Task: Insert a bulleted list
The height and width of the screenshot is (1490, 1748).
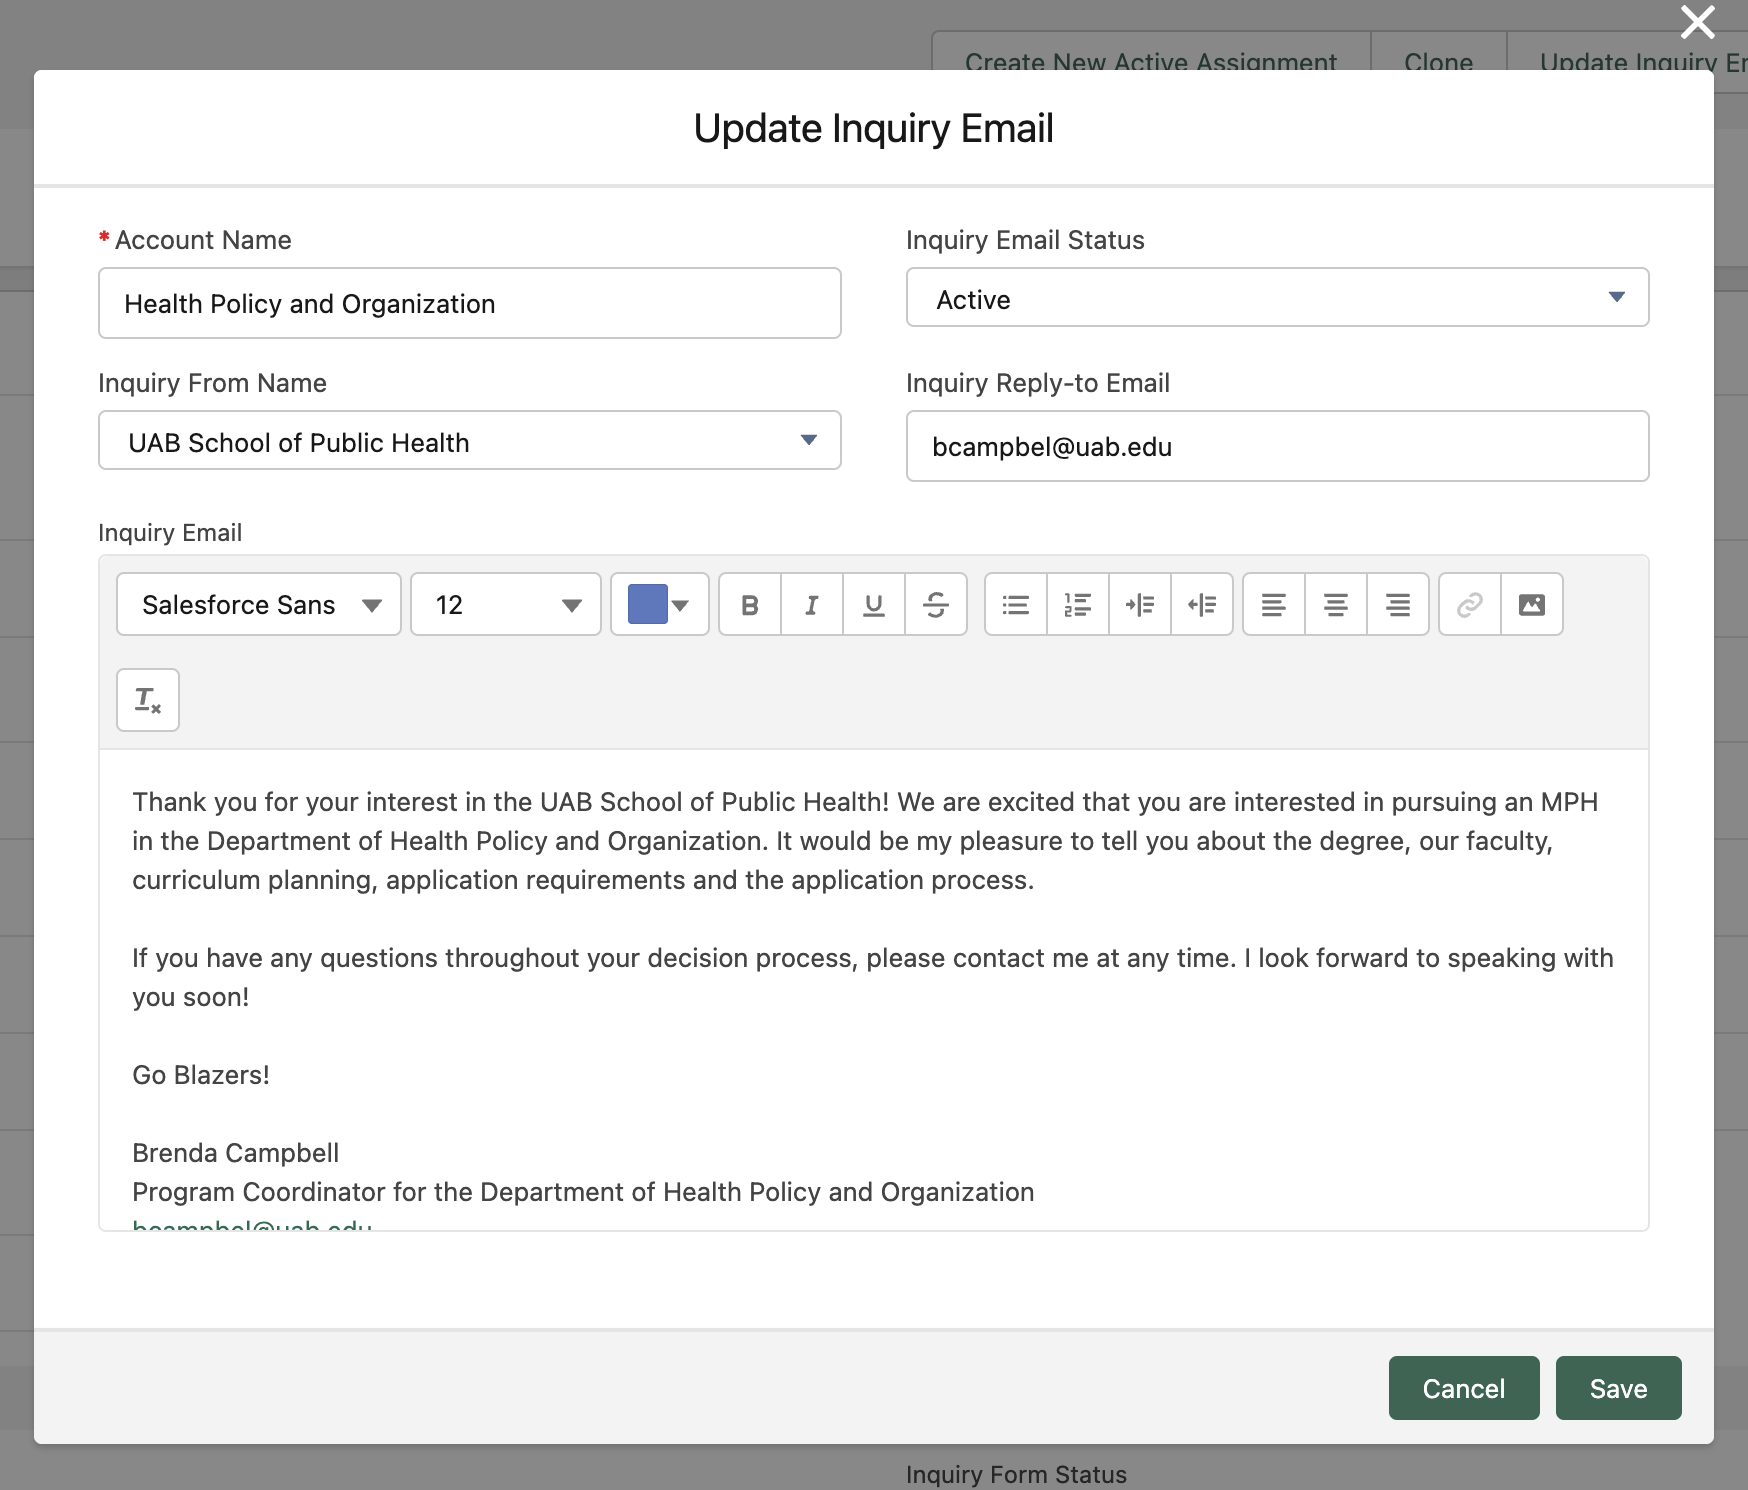Action: (1015, 604)
